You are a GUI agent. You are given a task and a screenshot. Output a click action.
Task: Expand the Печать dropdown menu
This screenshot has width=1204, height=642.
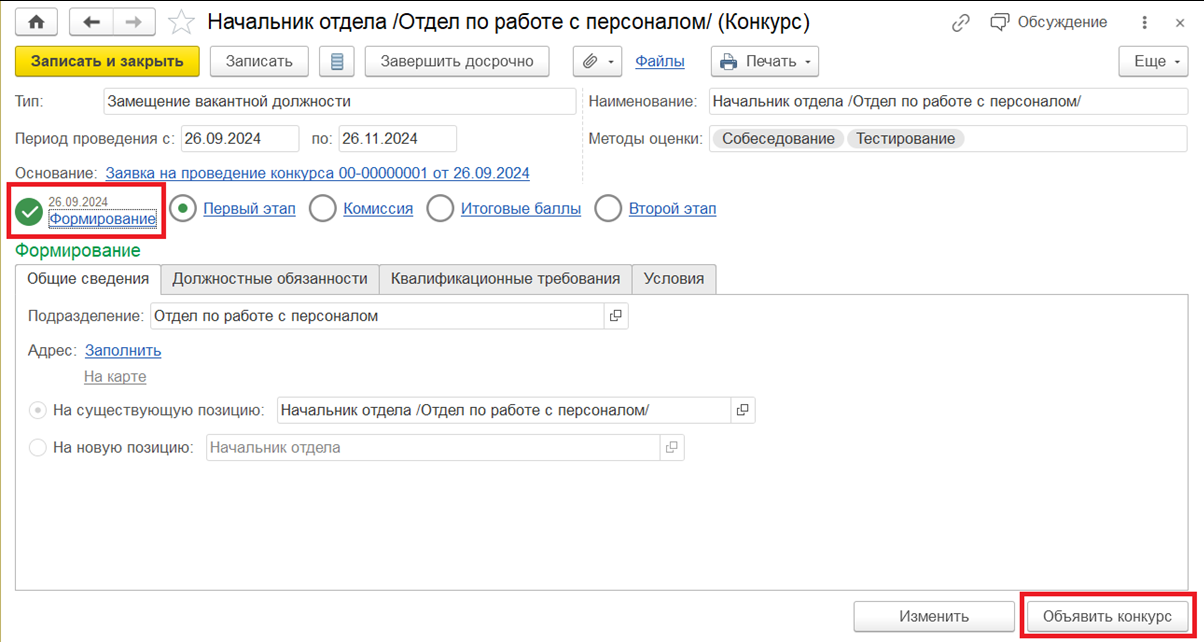[x=765, y=61]
